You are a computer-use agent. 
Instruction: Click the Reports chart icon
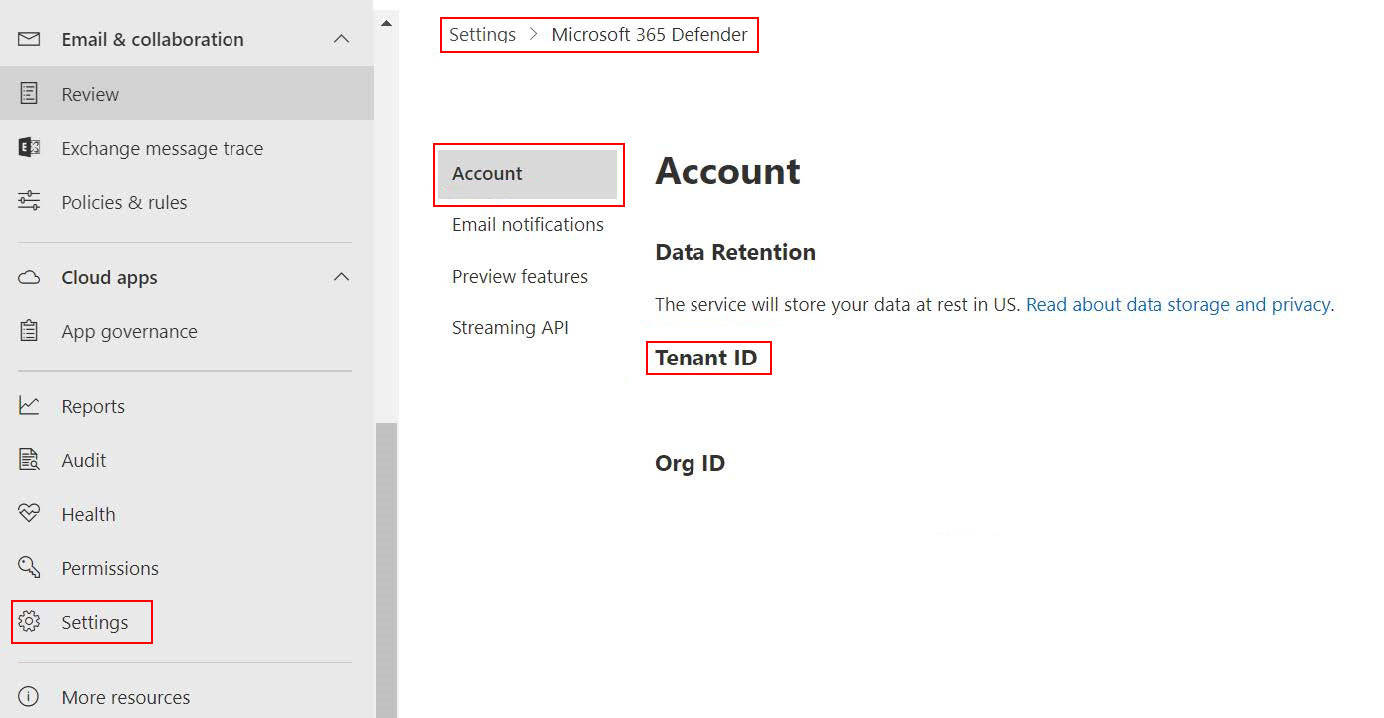(x=29, y=406)
